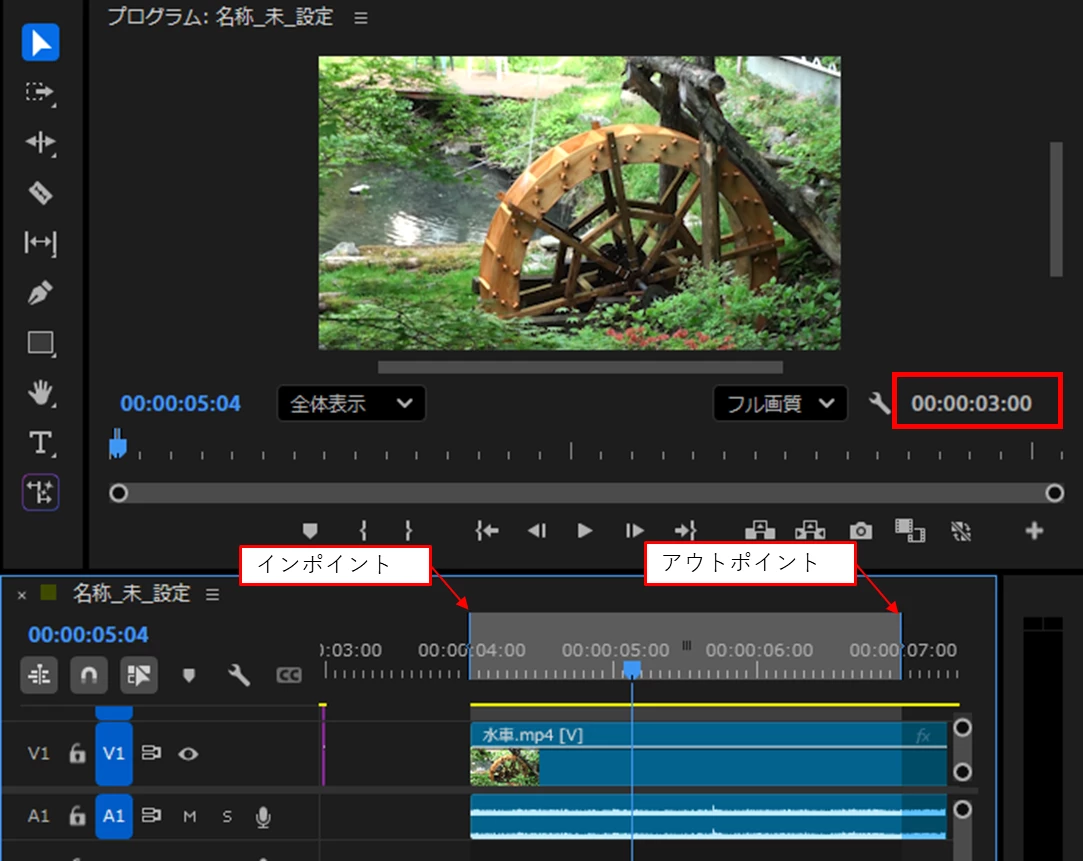Select the Pen tool
The width and height of the screenshot is (1083, 861).
pyautogui.click(x=40, y=293)
